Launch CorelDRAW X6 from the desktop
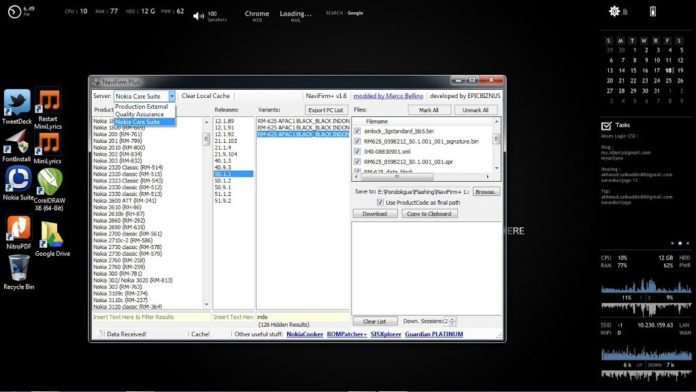 pos(49,190)
